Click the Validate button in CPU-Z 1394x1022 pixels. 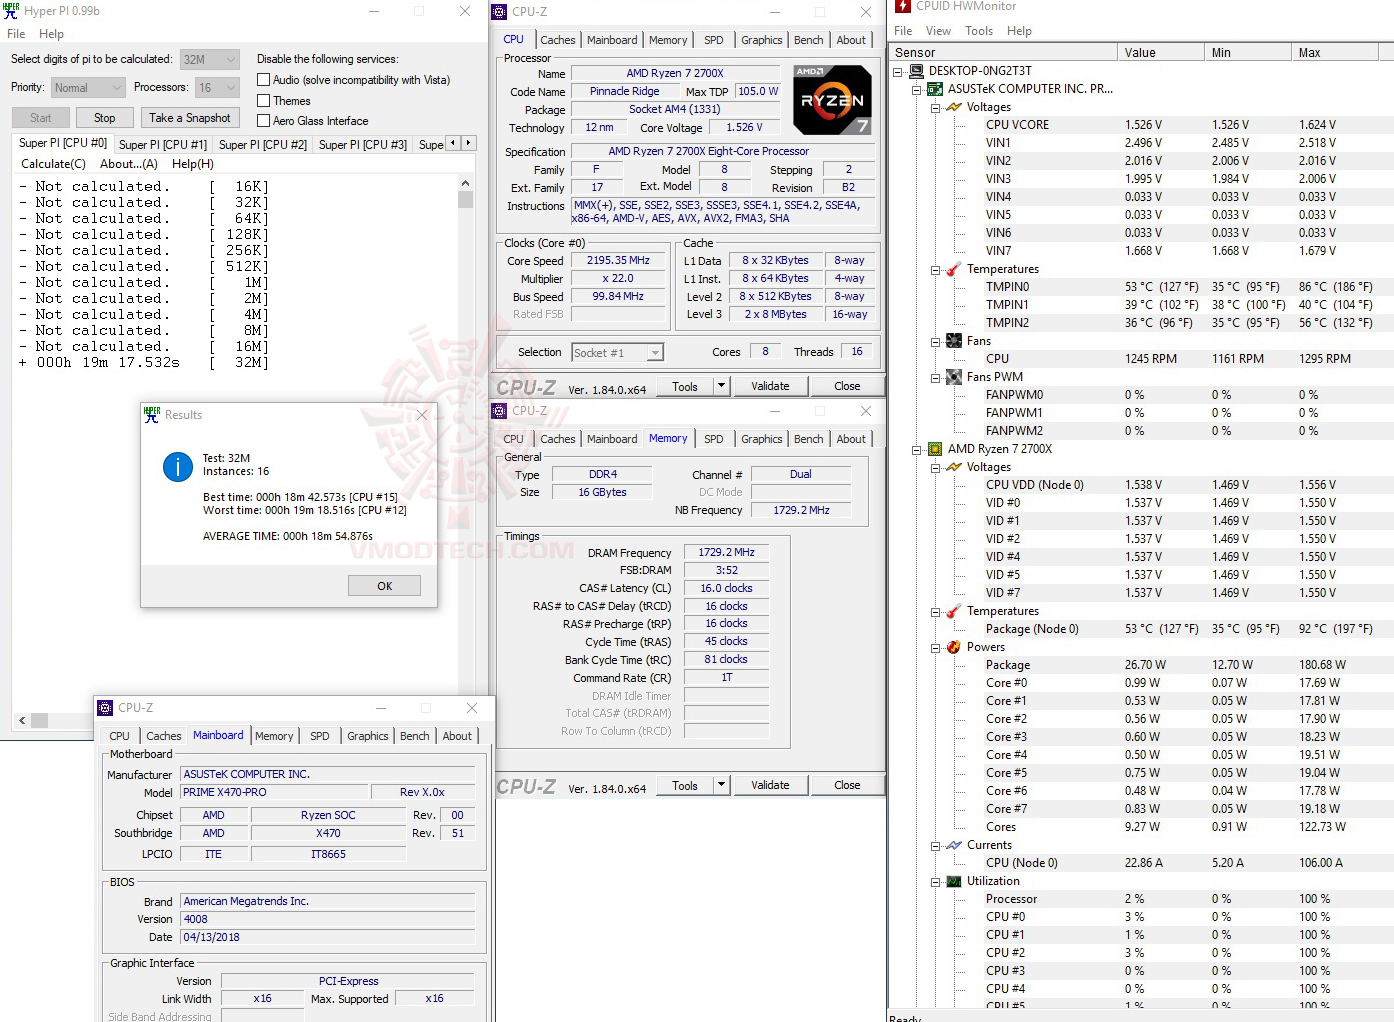tap(770, 385)
